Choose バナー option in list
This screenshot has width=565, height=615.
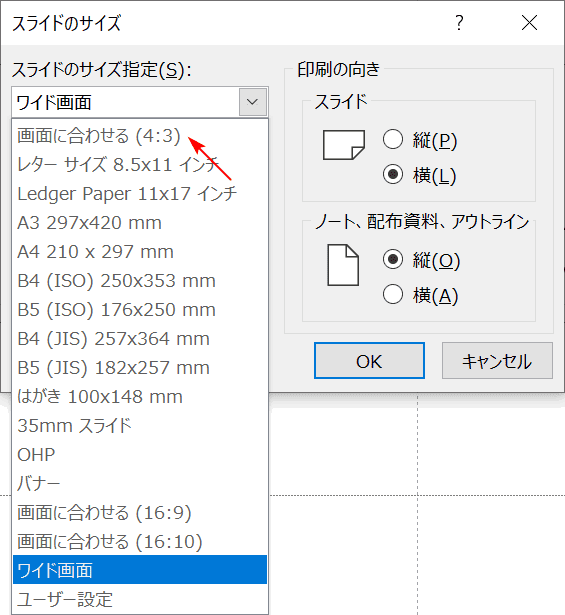pyautogui.click(x=140, y=484)
